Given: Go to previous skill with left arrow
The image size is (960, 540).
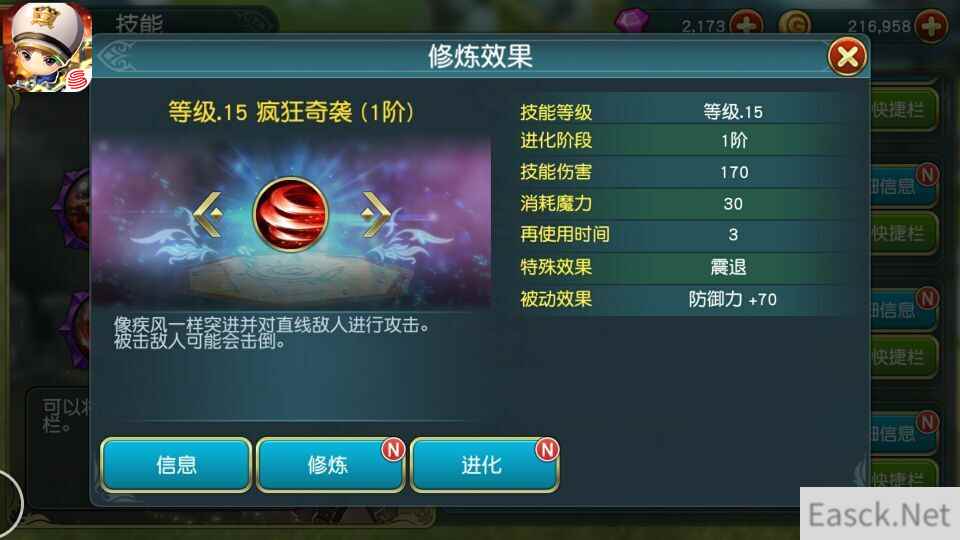Looking at the screenshot, I should (x=208, y=214).
